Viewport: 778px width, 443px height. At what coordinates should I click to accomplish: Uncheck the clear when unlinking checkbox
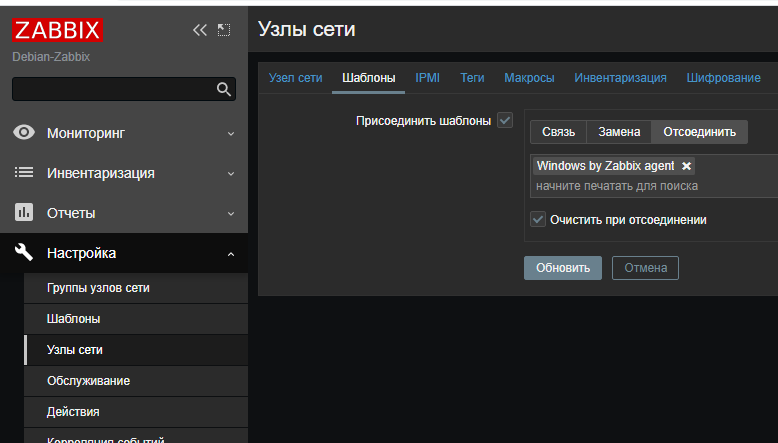[538, 220]
